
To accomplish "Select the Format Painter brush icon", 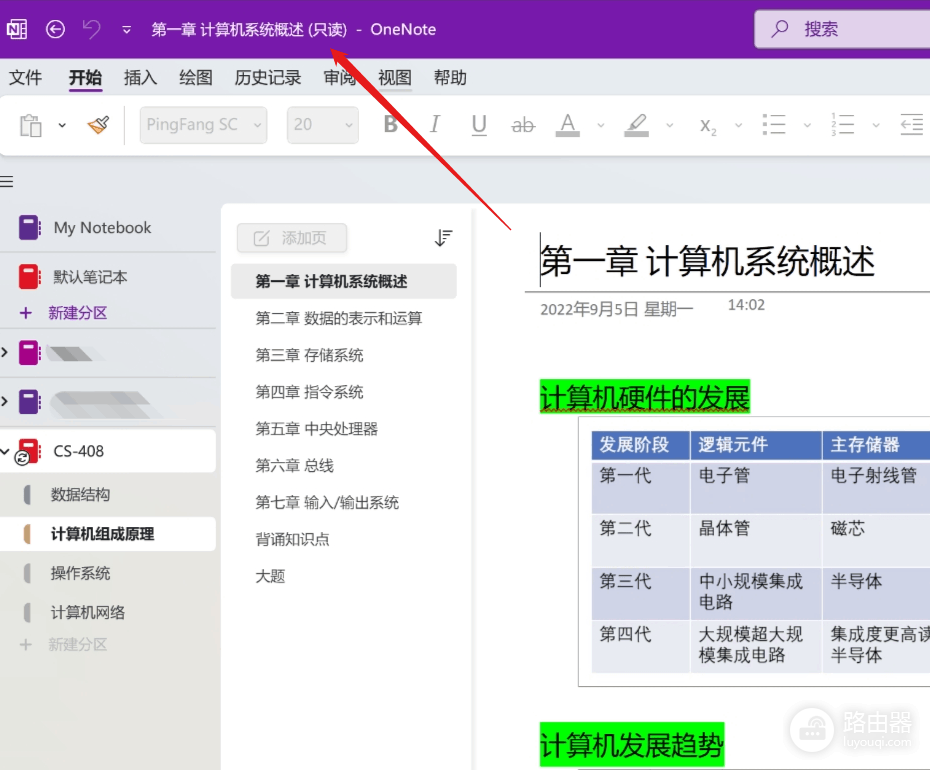I will [98, 125].
